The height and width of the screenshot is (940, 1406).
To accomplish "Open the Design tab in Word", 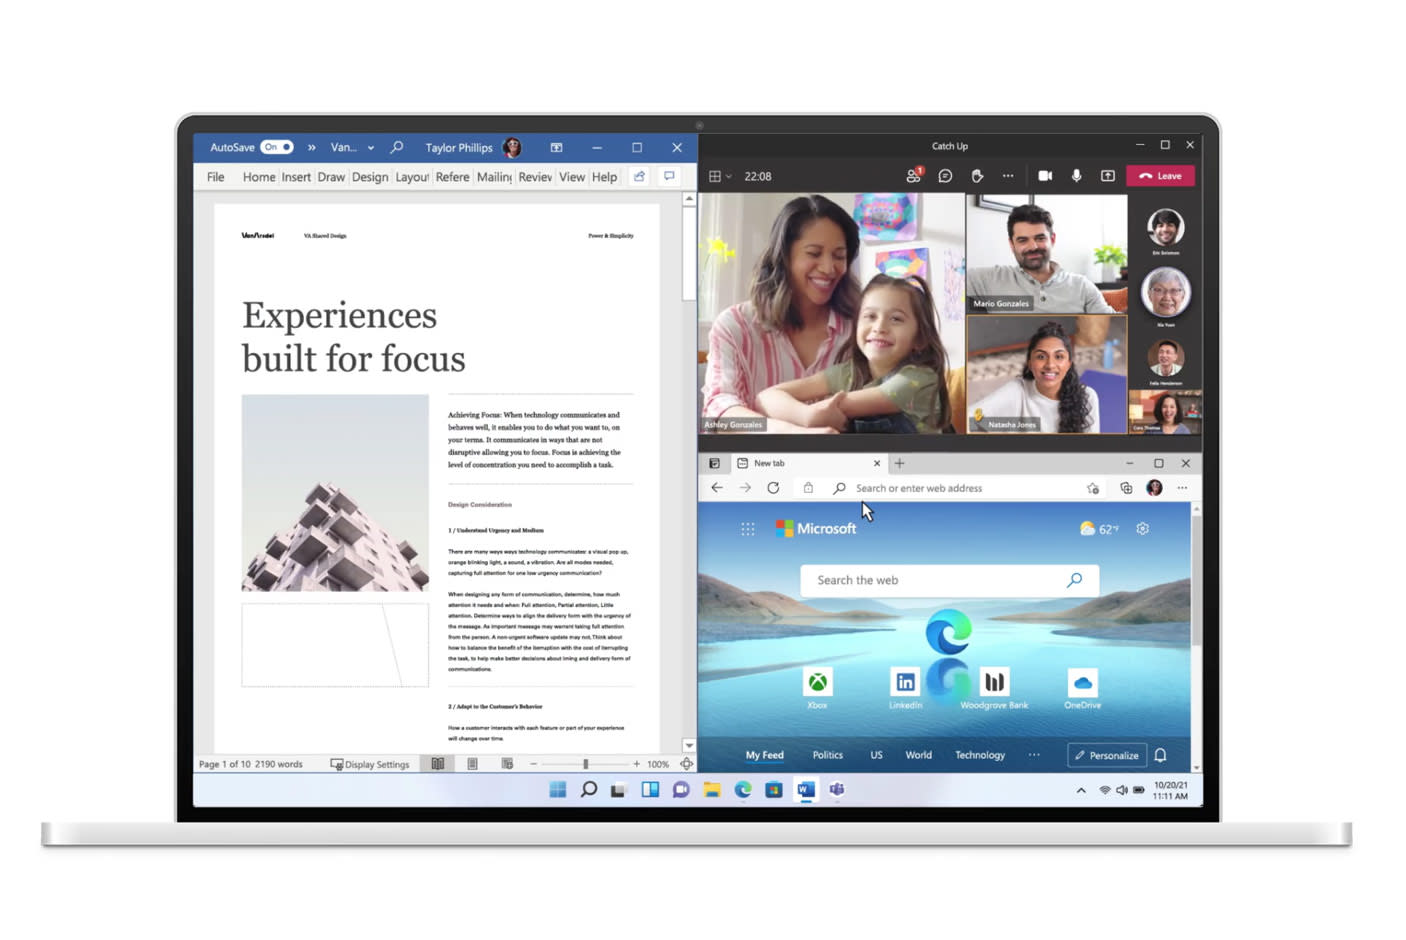I will click(369, 177).
